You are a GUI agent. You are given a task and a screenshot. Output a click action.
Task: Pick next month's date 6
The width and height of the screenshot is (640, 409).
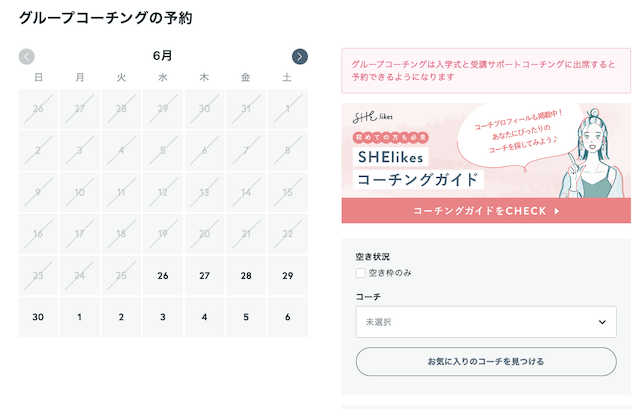287,317
